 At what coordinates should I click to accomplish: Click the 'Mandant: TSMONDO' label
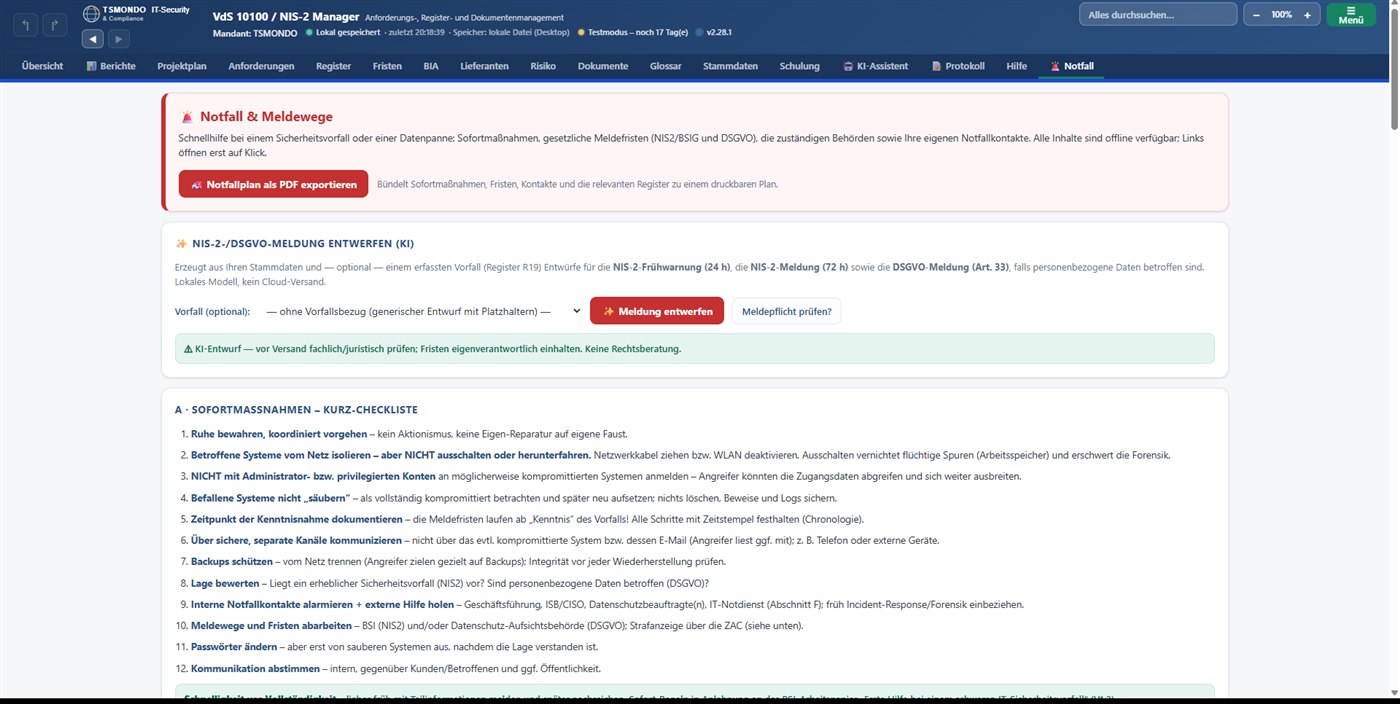click(255, 33)
